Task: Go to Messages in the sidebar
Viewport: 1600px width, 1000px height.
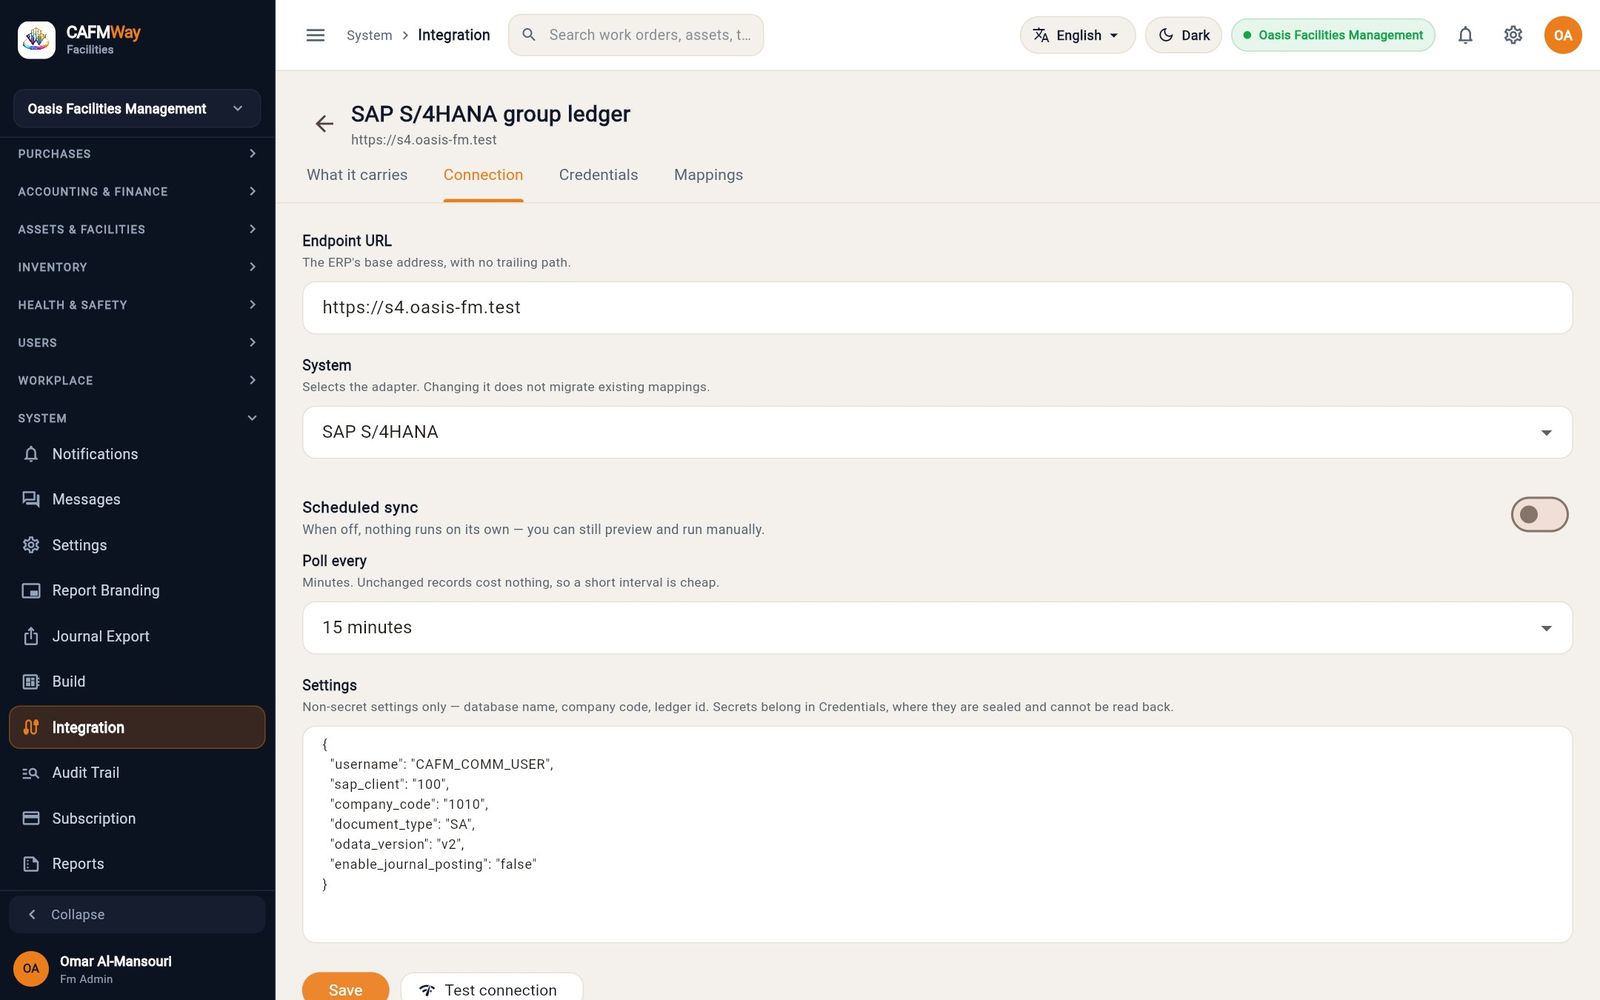Action: (137, 499)
